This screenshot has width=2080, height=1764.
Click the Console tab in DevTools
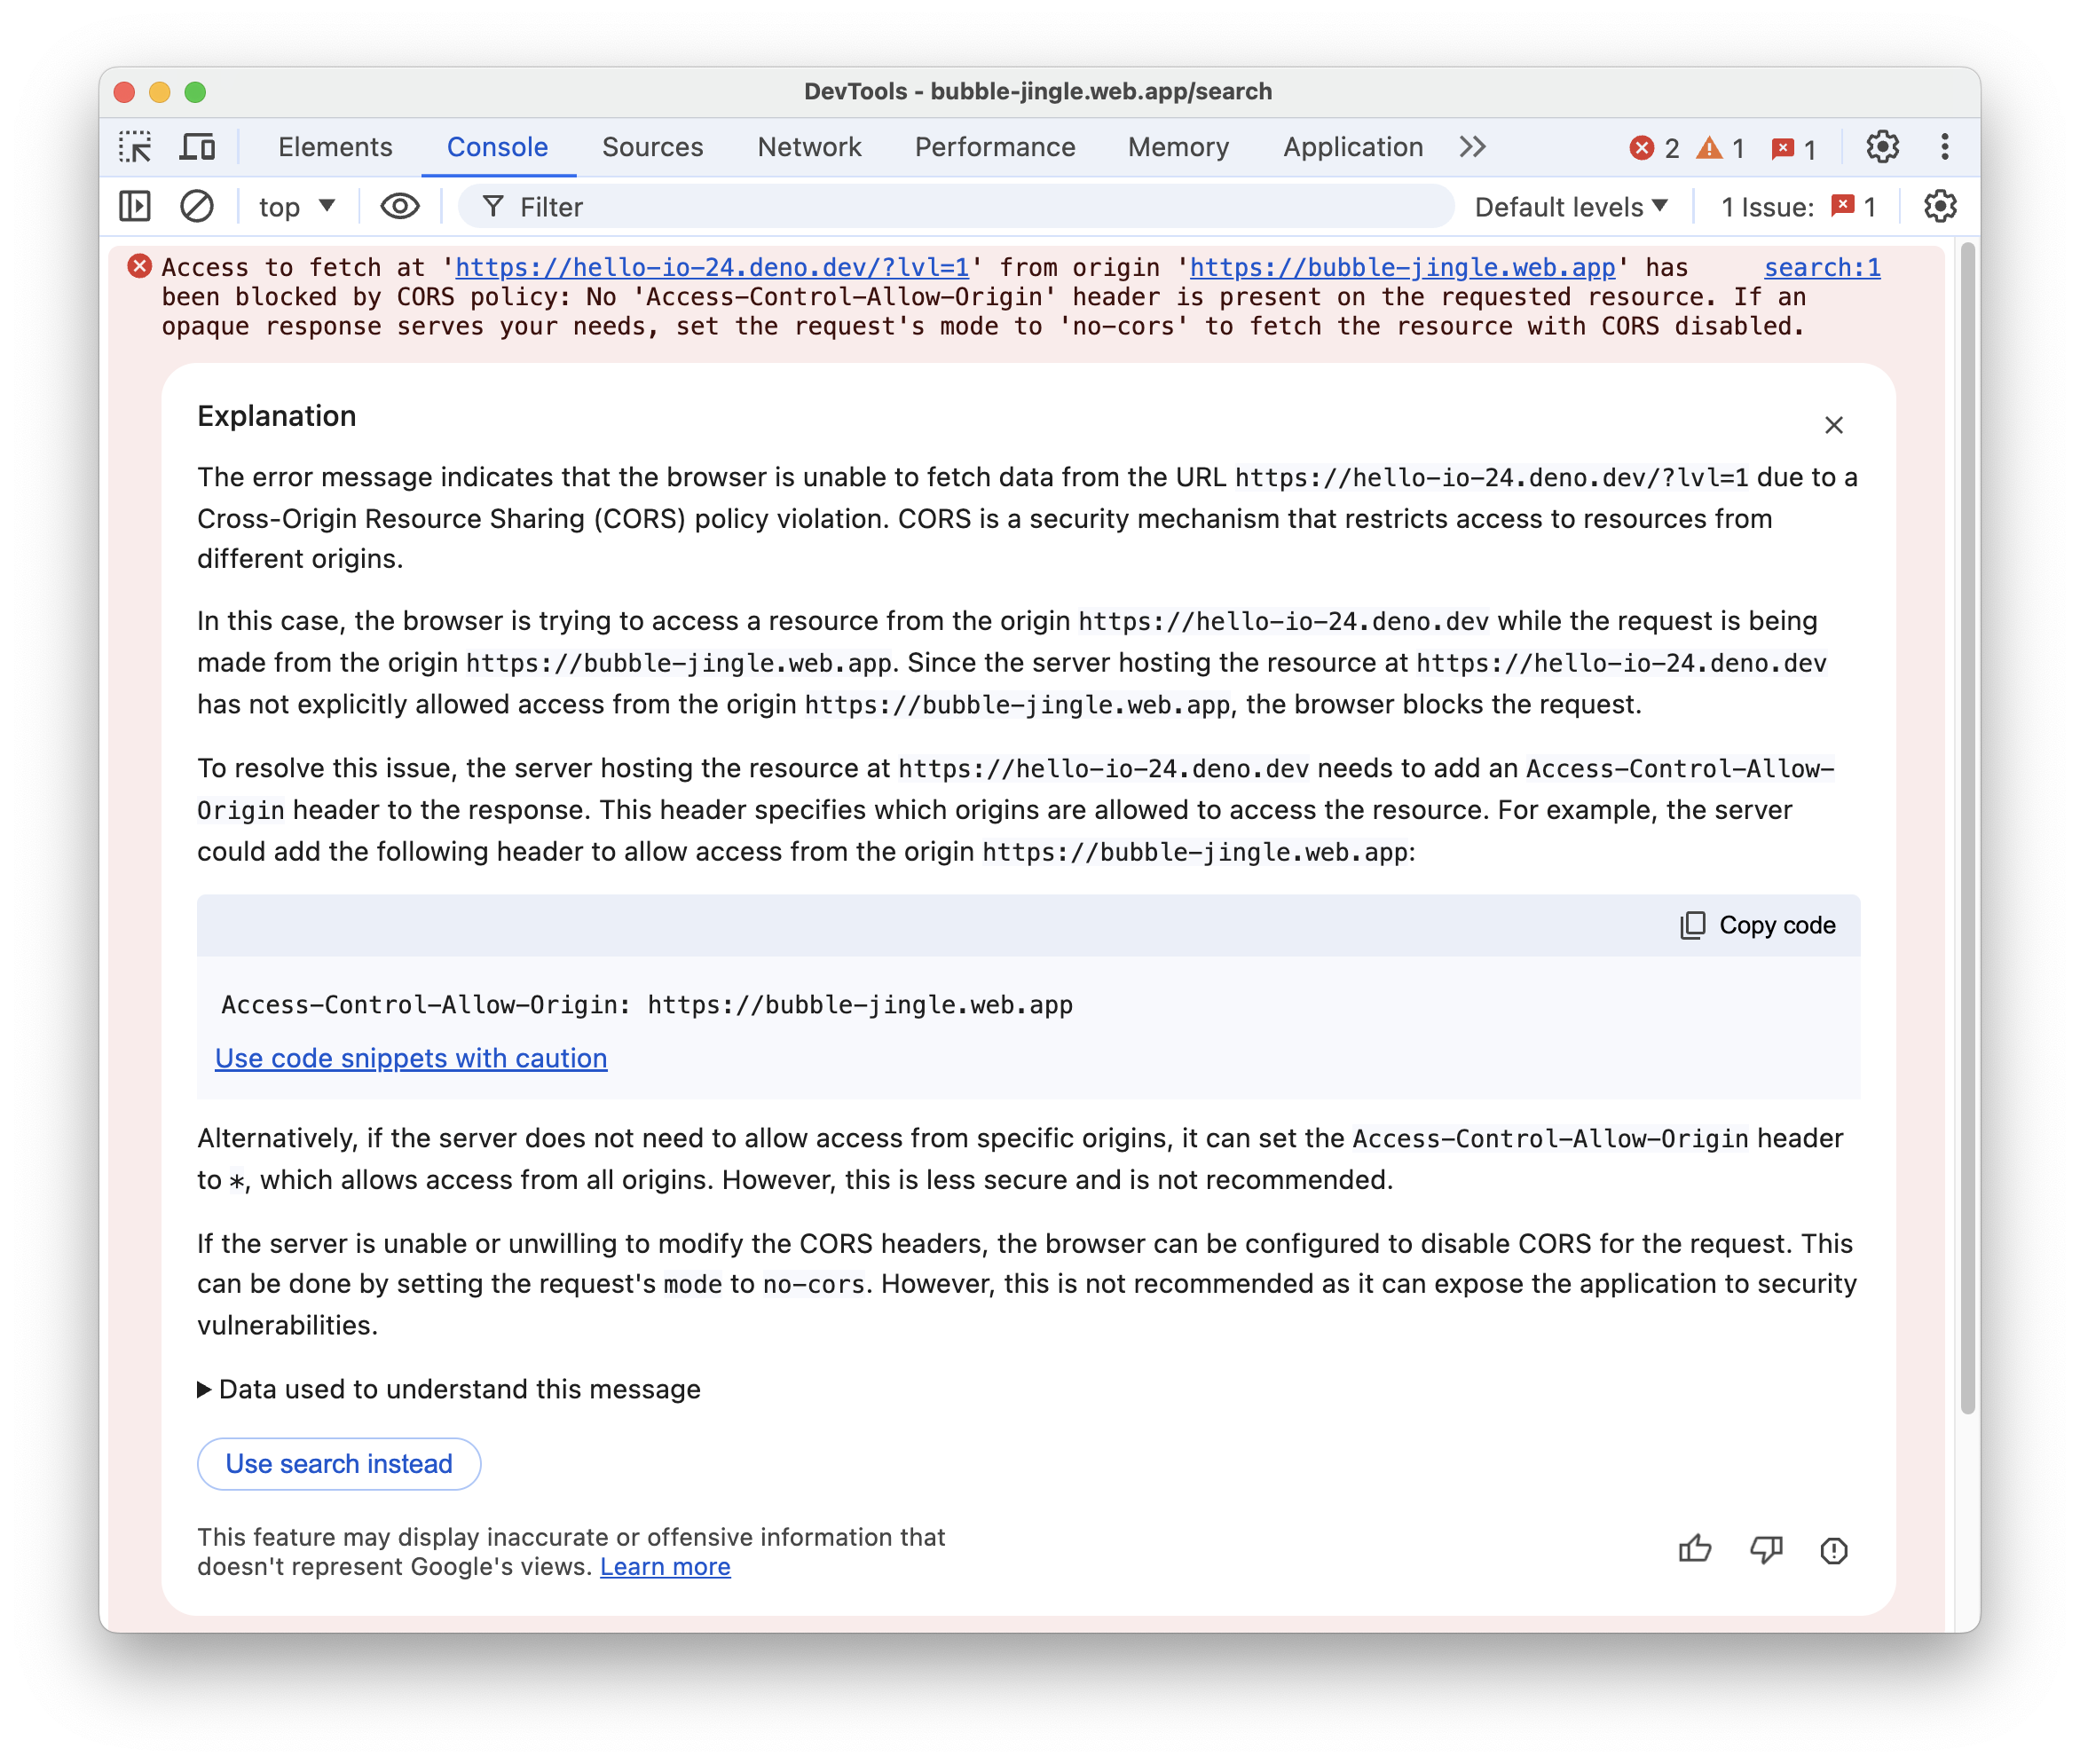(x=497, y=149)
